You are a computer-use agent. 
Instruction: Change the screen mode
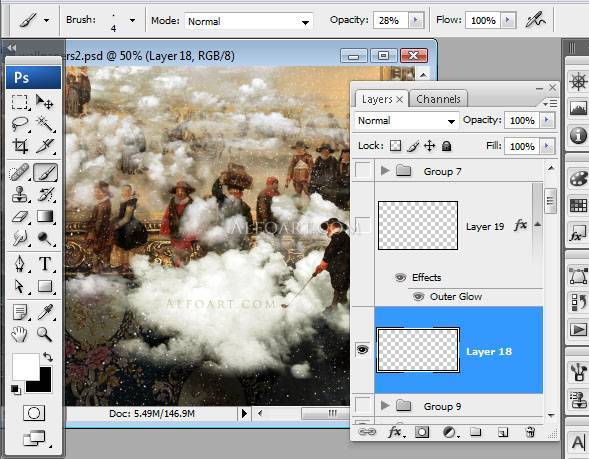click(x=35, y=438)
